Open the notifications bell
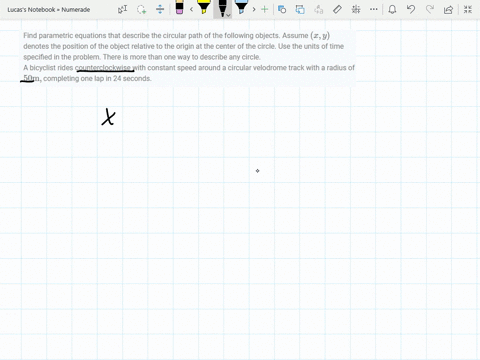This screenshot has width=480, height=360. (392, 9)
